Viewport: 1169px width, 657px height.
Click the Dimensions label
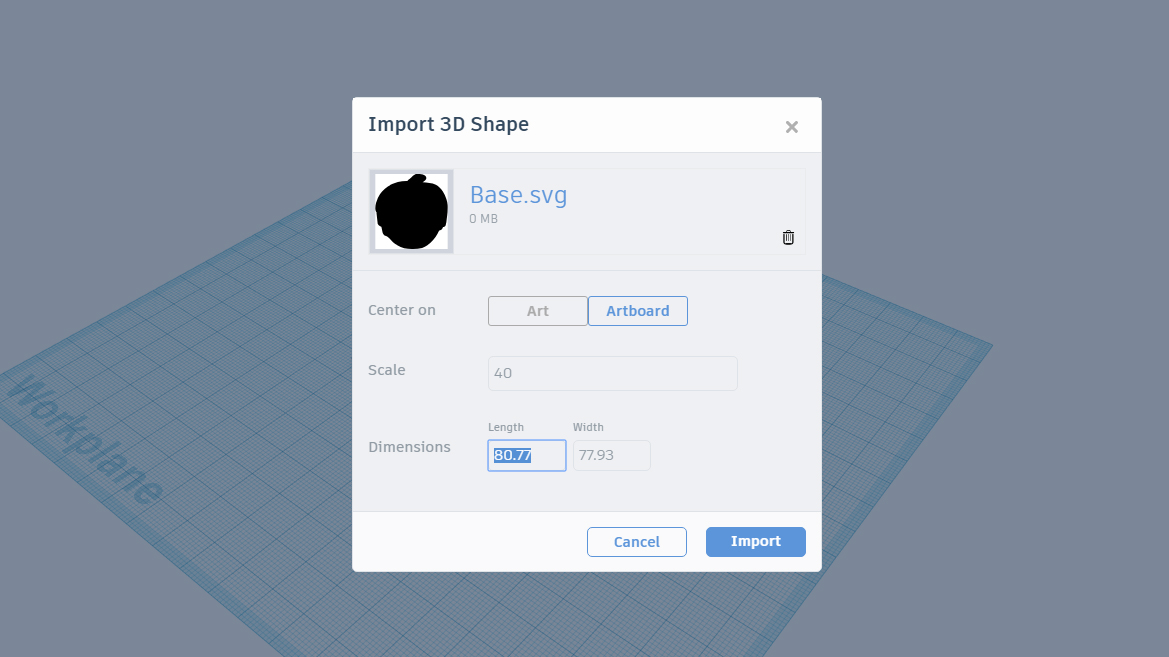(409, 447)
